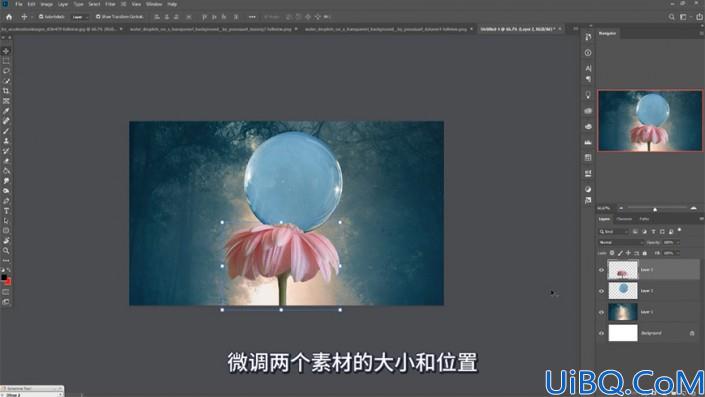
Task: Click the Navigator zoom-out small mountains icon
Action: click(x=621, y=208)
